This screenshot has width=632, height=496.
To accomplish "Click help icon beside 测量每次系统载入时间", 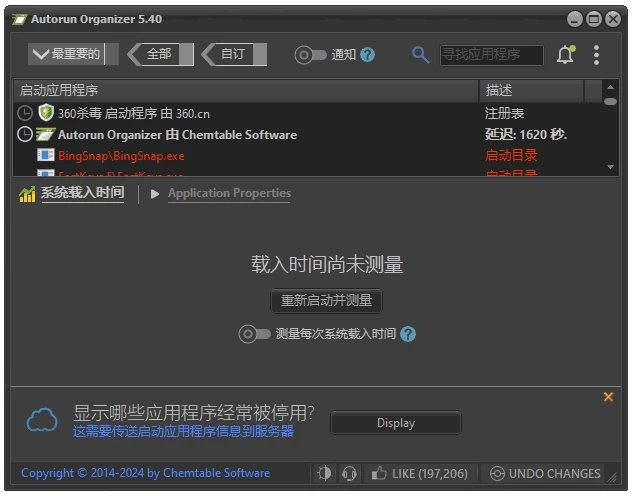I will pyautogui.click(x=408, y=334).
